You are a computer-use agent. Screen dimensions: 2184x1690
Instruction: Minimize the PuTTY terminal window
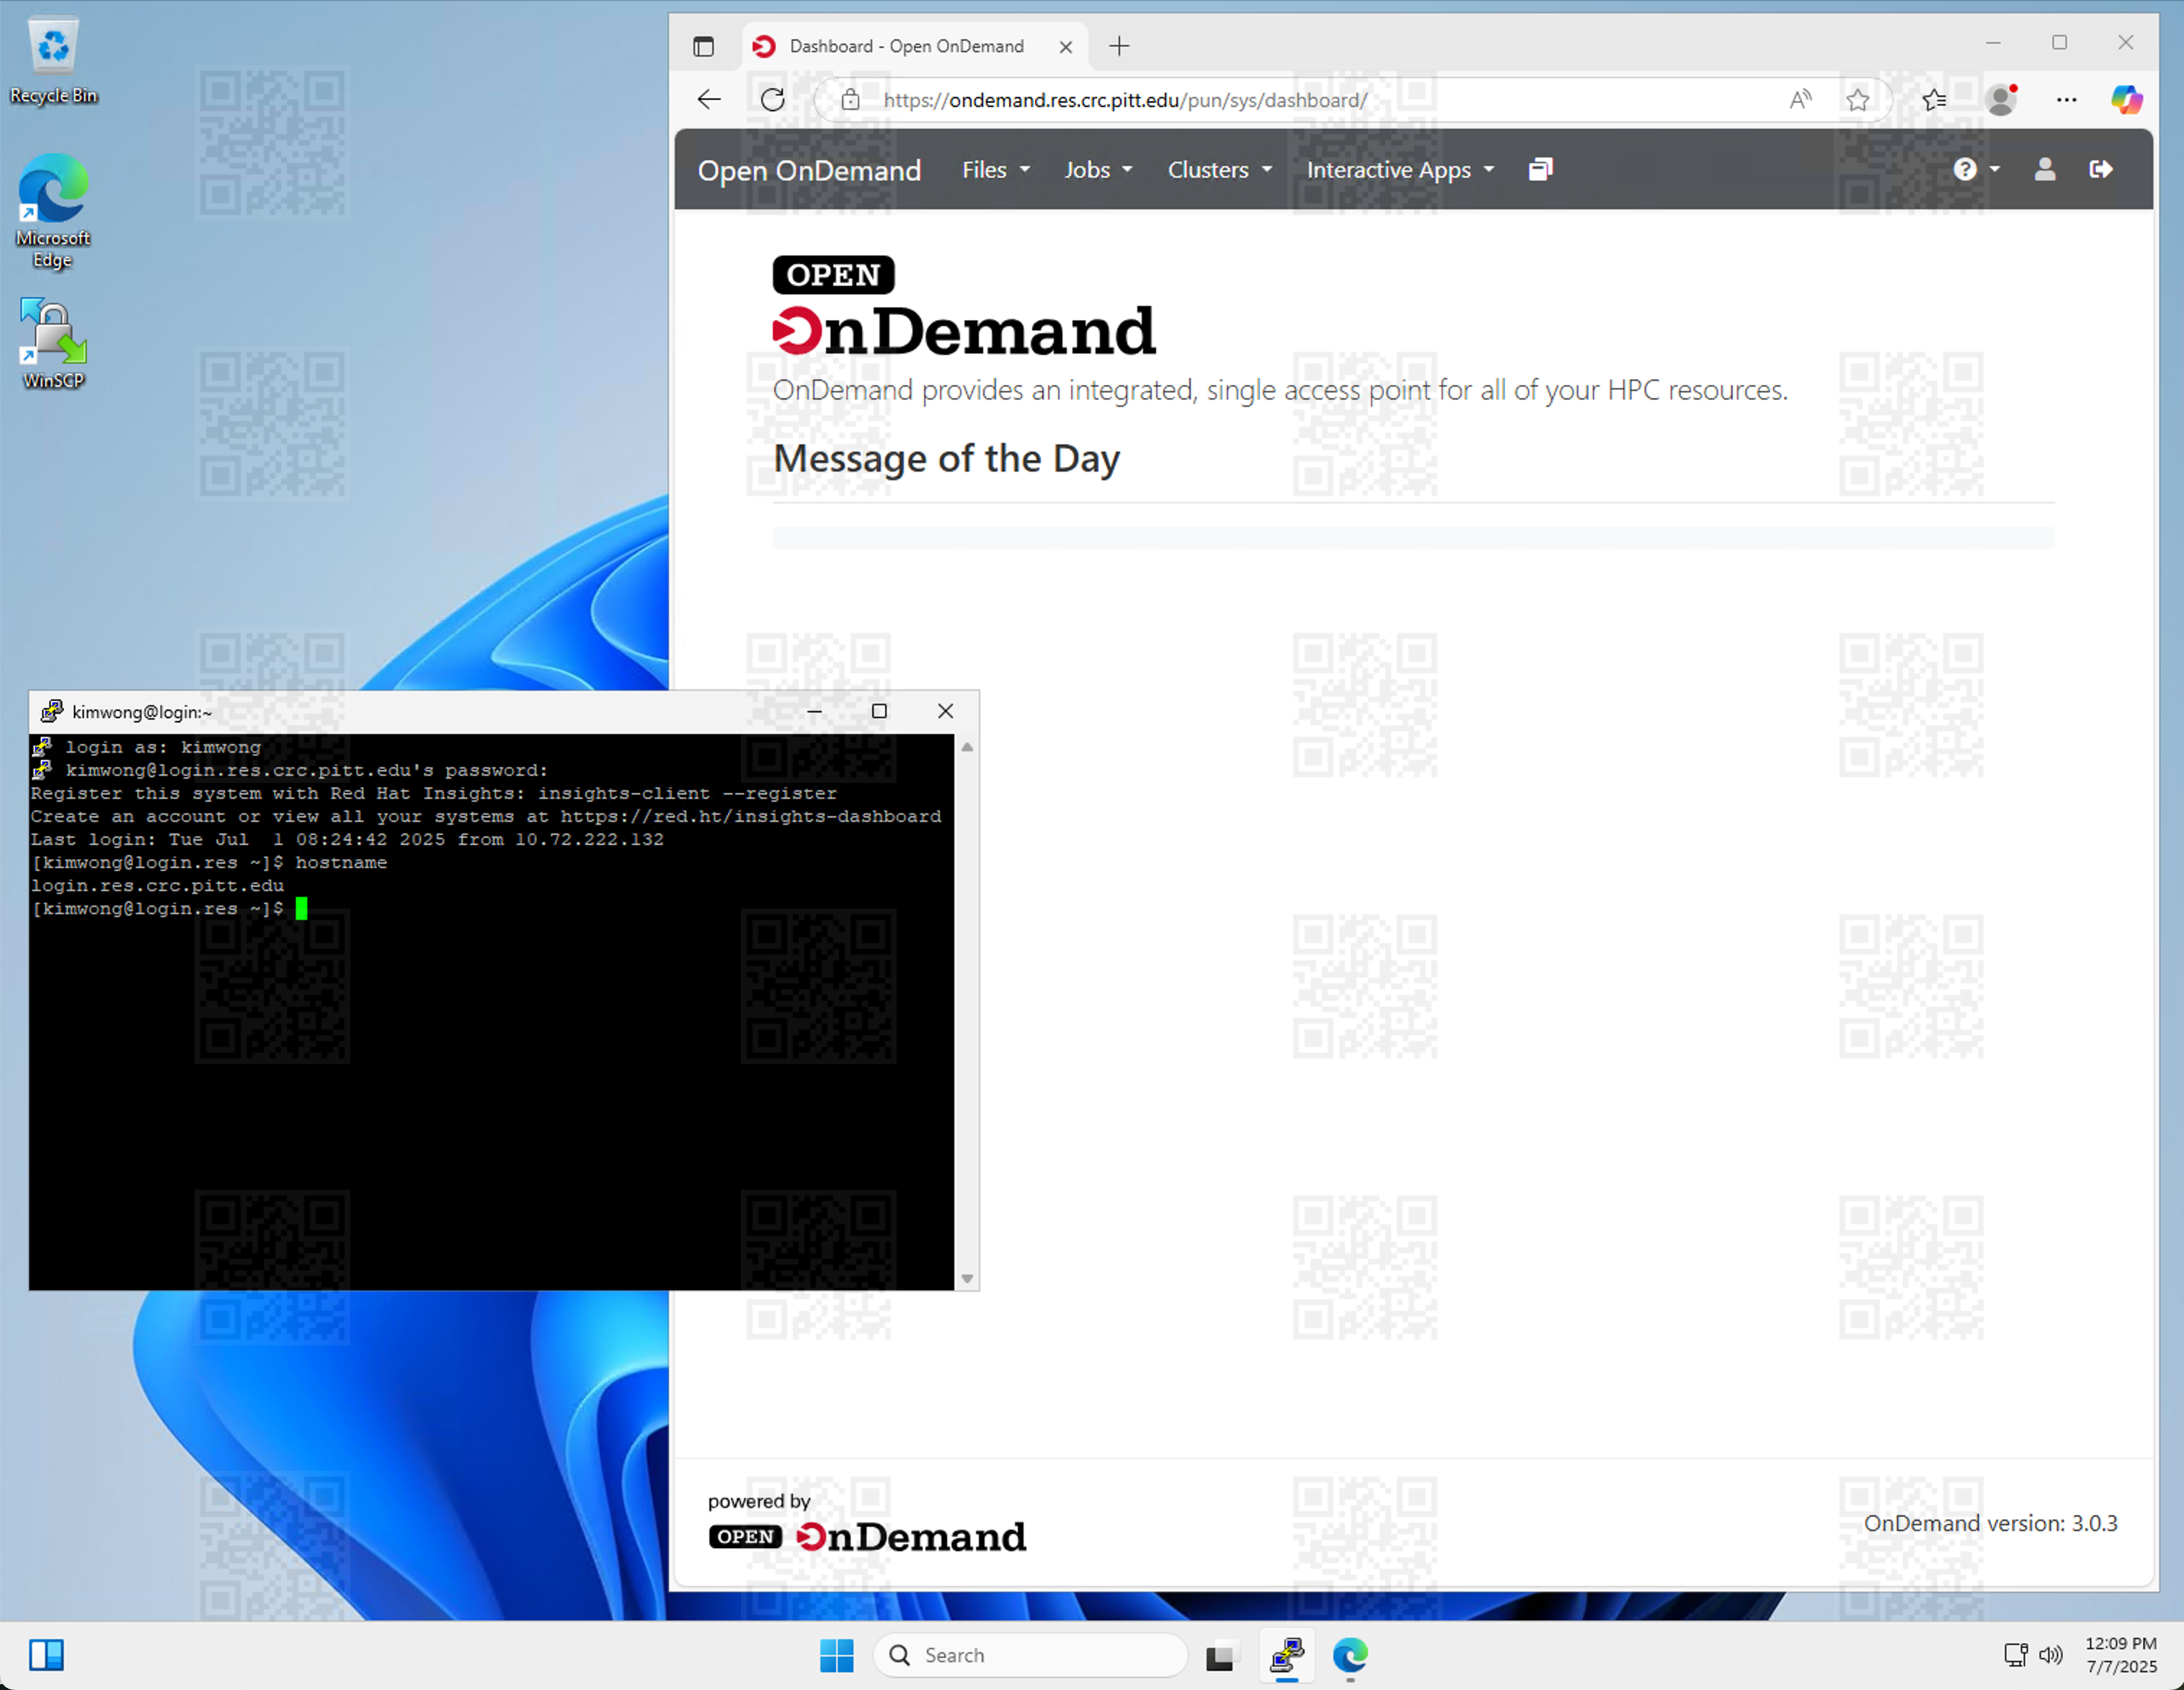pos(814,711)
